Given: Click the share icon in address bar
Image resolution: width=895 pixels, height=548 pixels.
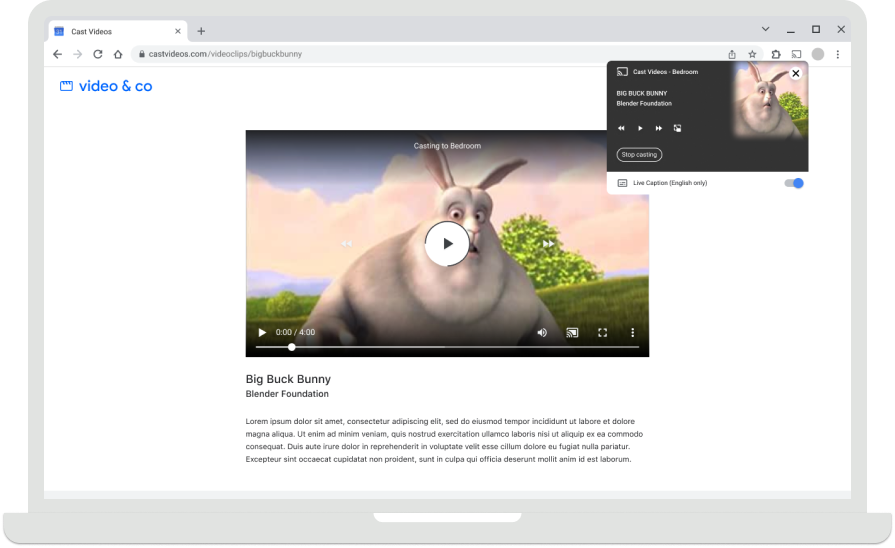Looking at the screenshot, I should pos(732,54).
